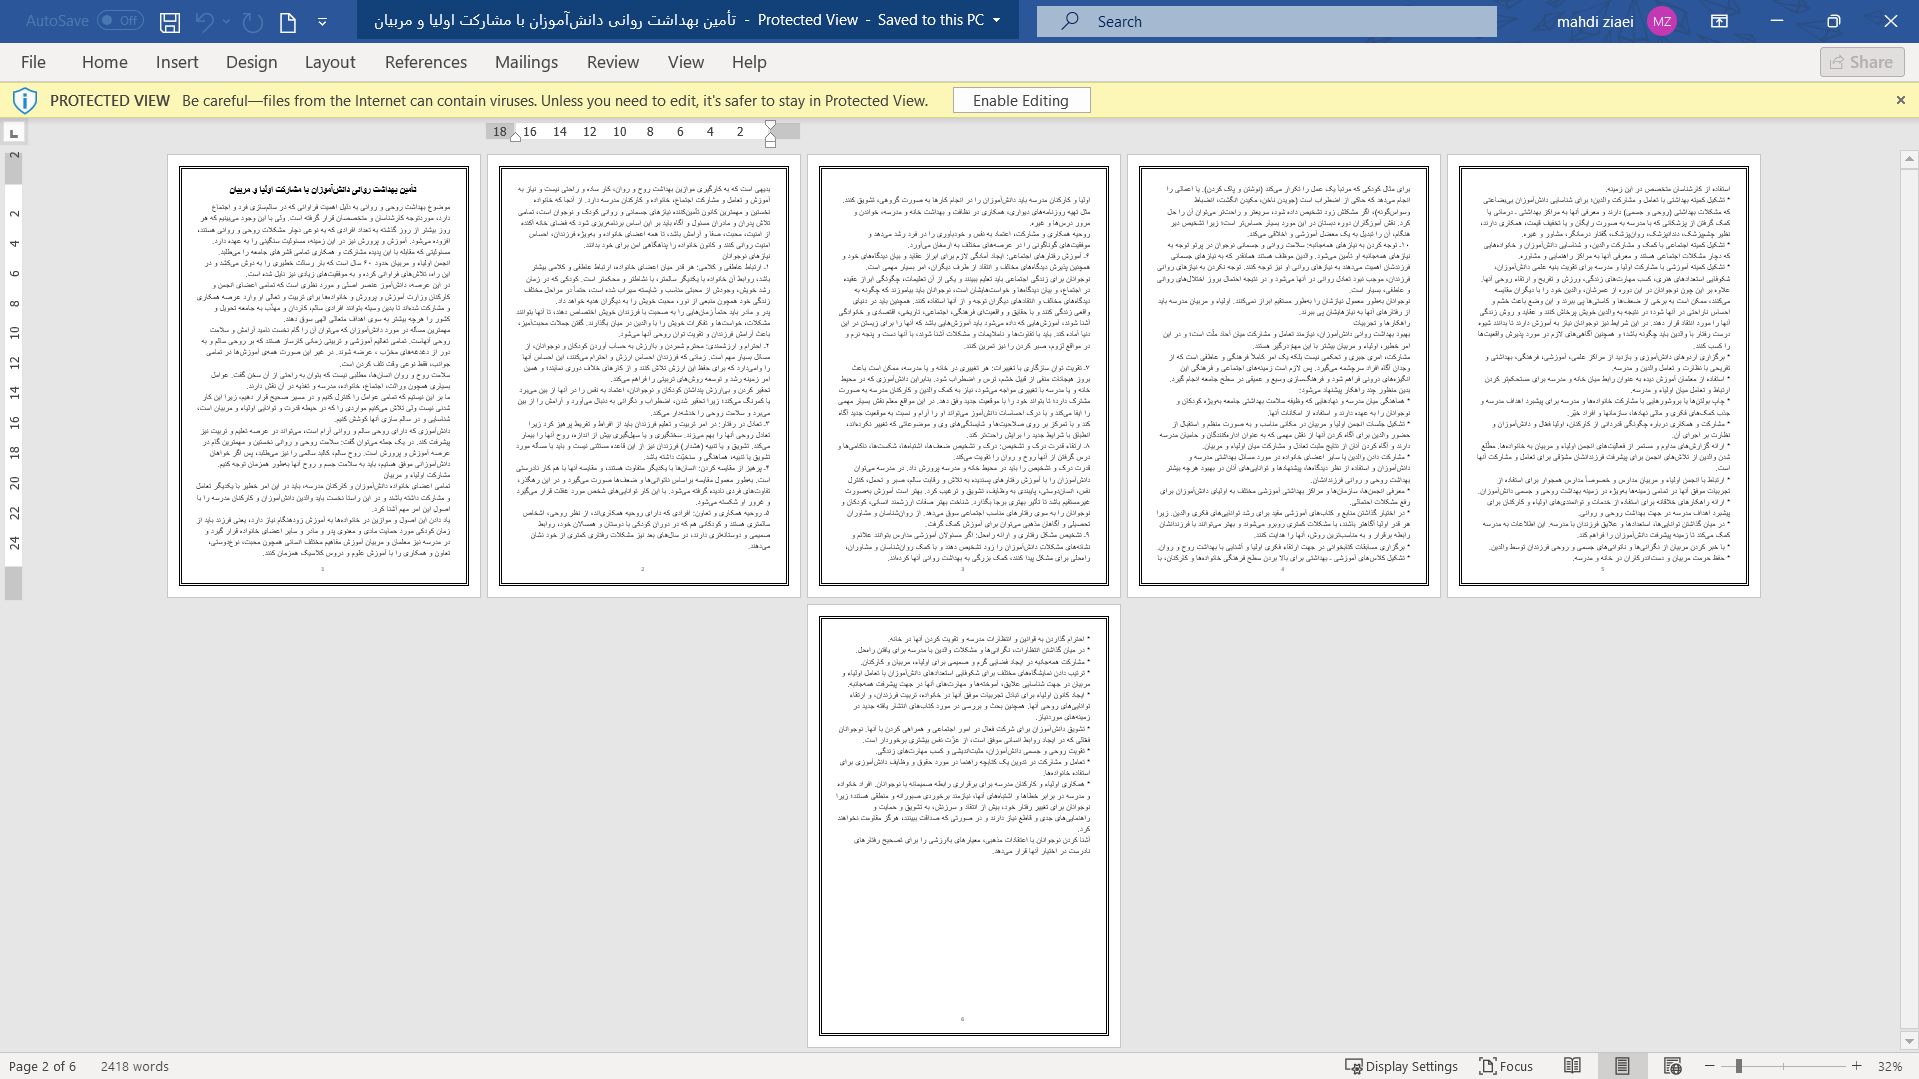Click the Undo arrow icon
The width and height of the screenshot is (1919, 1079).
205,21
